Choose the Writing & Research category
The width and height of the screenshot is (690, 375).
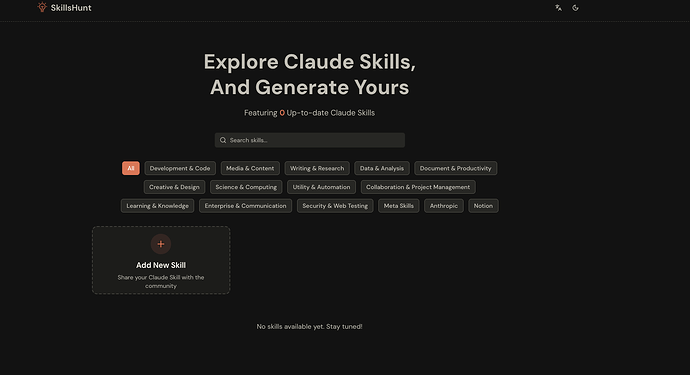click(317, 168)
